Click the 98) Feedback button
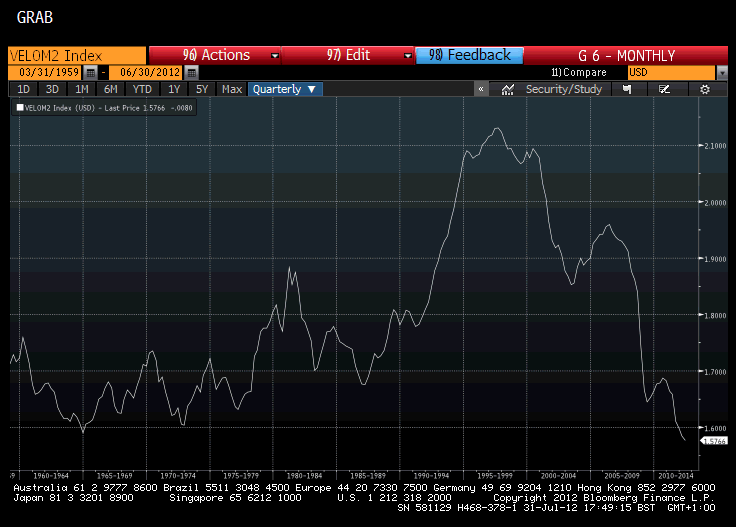This screenshot has height=527, width=736. [x=469, y=55]
